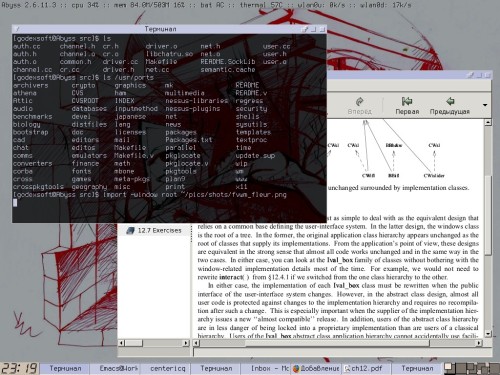Click the document horizontal scrollbar thumb
500x375 pixels.
[337, 343]
